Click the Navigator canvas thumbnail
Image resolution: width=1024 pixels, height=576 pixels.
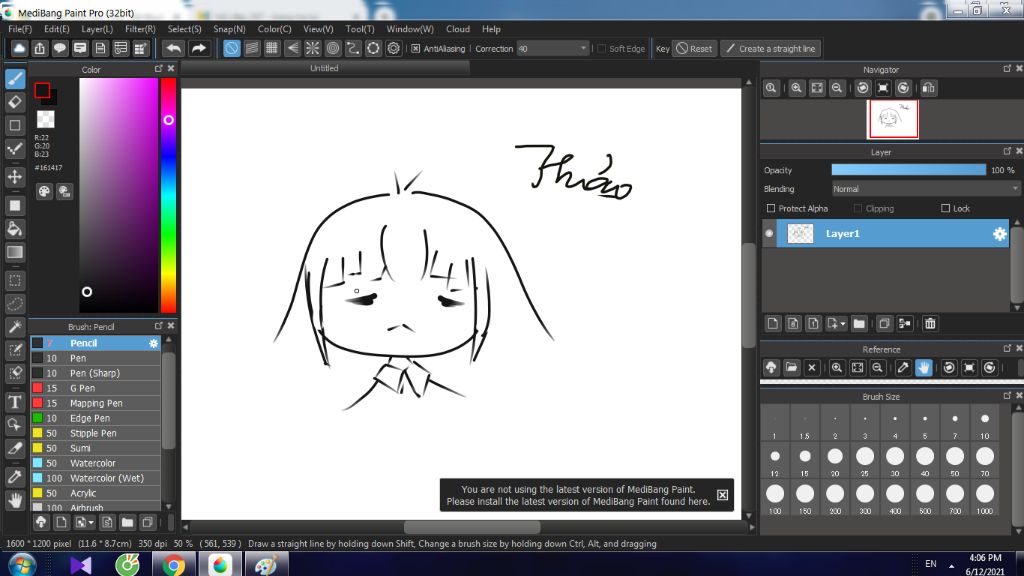(x=893, y=119)
